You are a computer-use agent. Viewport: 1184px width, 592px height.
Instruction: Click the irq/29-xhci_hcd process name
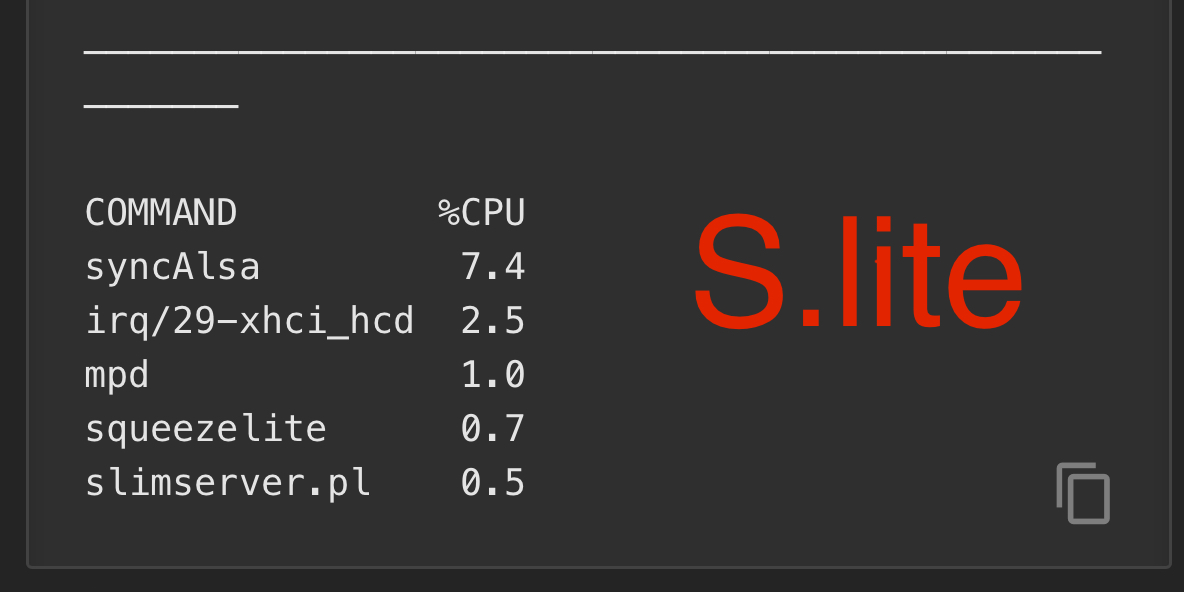(249, 321)
